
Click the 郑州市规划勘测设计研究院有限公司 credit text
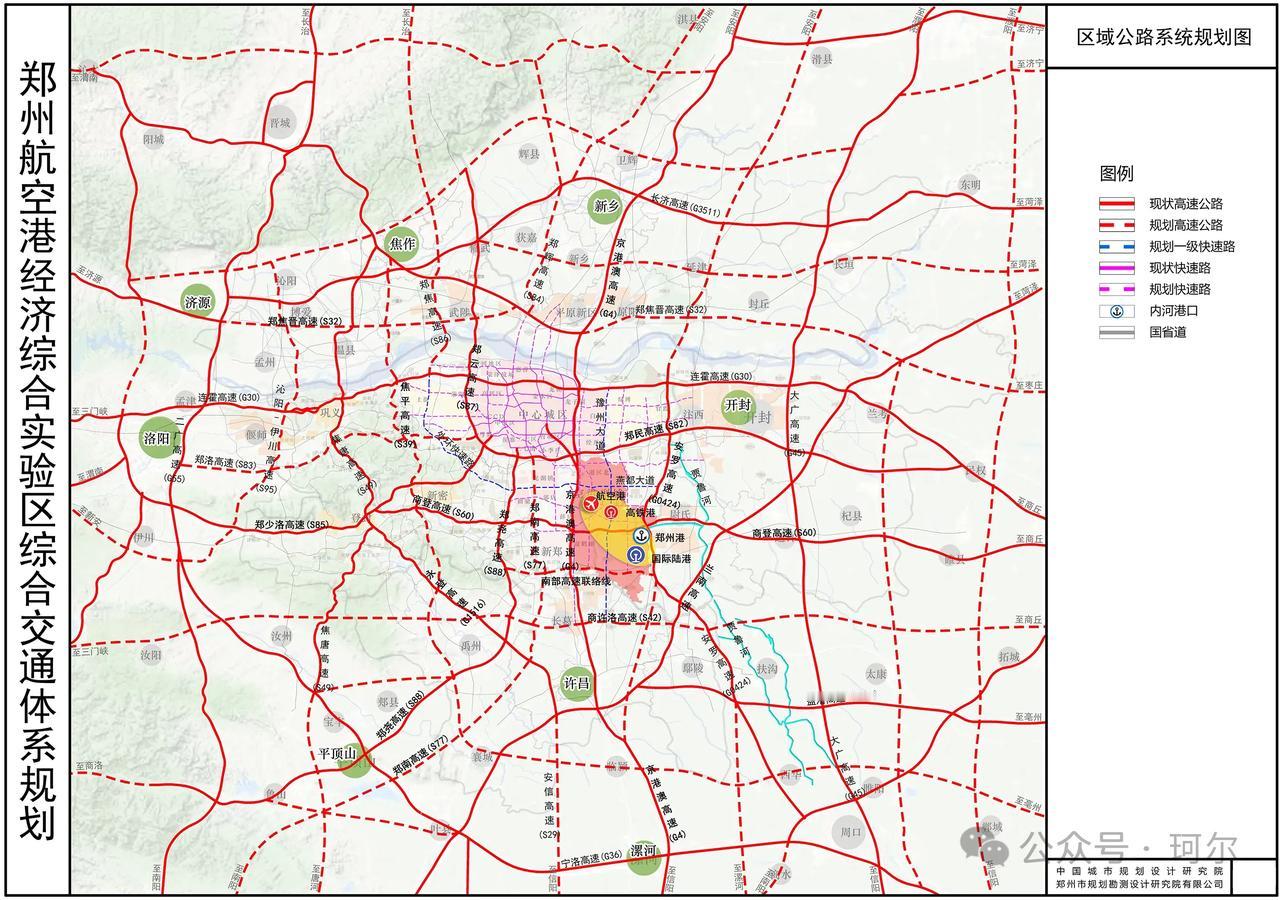click(x=1138, y=884)
